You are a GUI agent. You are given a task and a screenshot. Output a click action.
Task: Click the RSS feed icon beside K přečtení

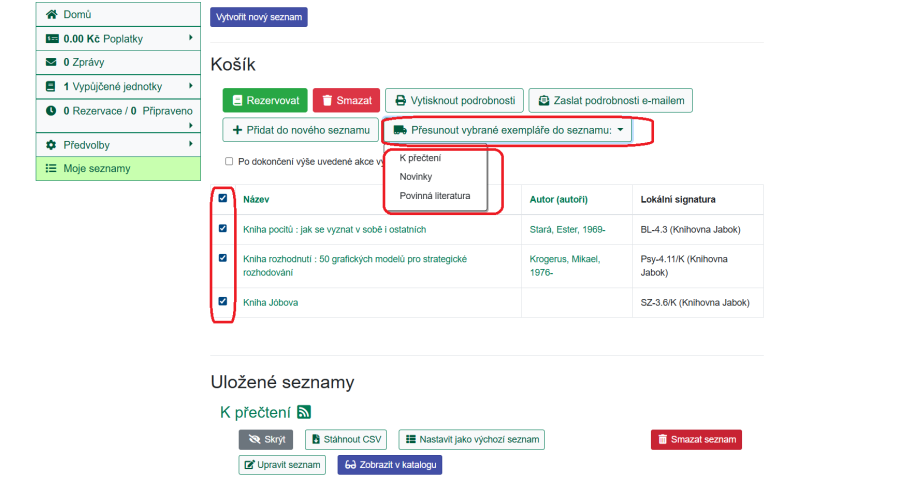[304, 412]
